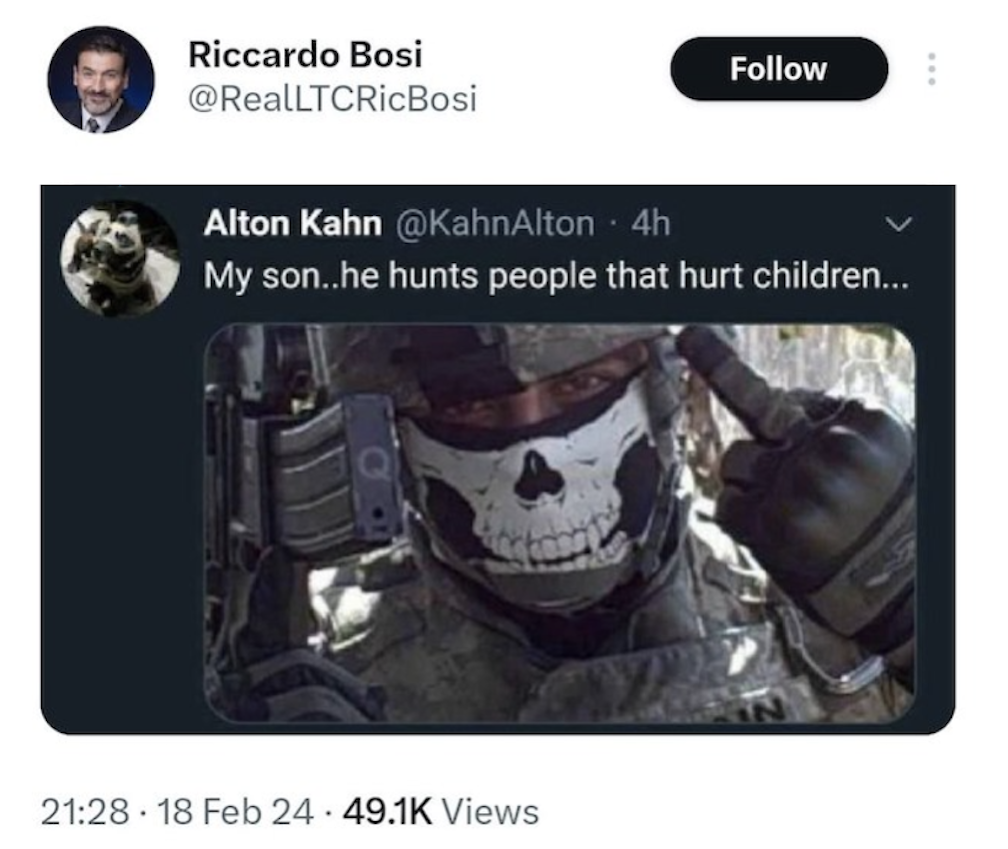Click the 21:28 post time
The width and height of the screenshot is (1008, 849).
coord(85,811)
